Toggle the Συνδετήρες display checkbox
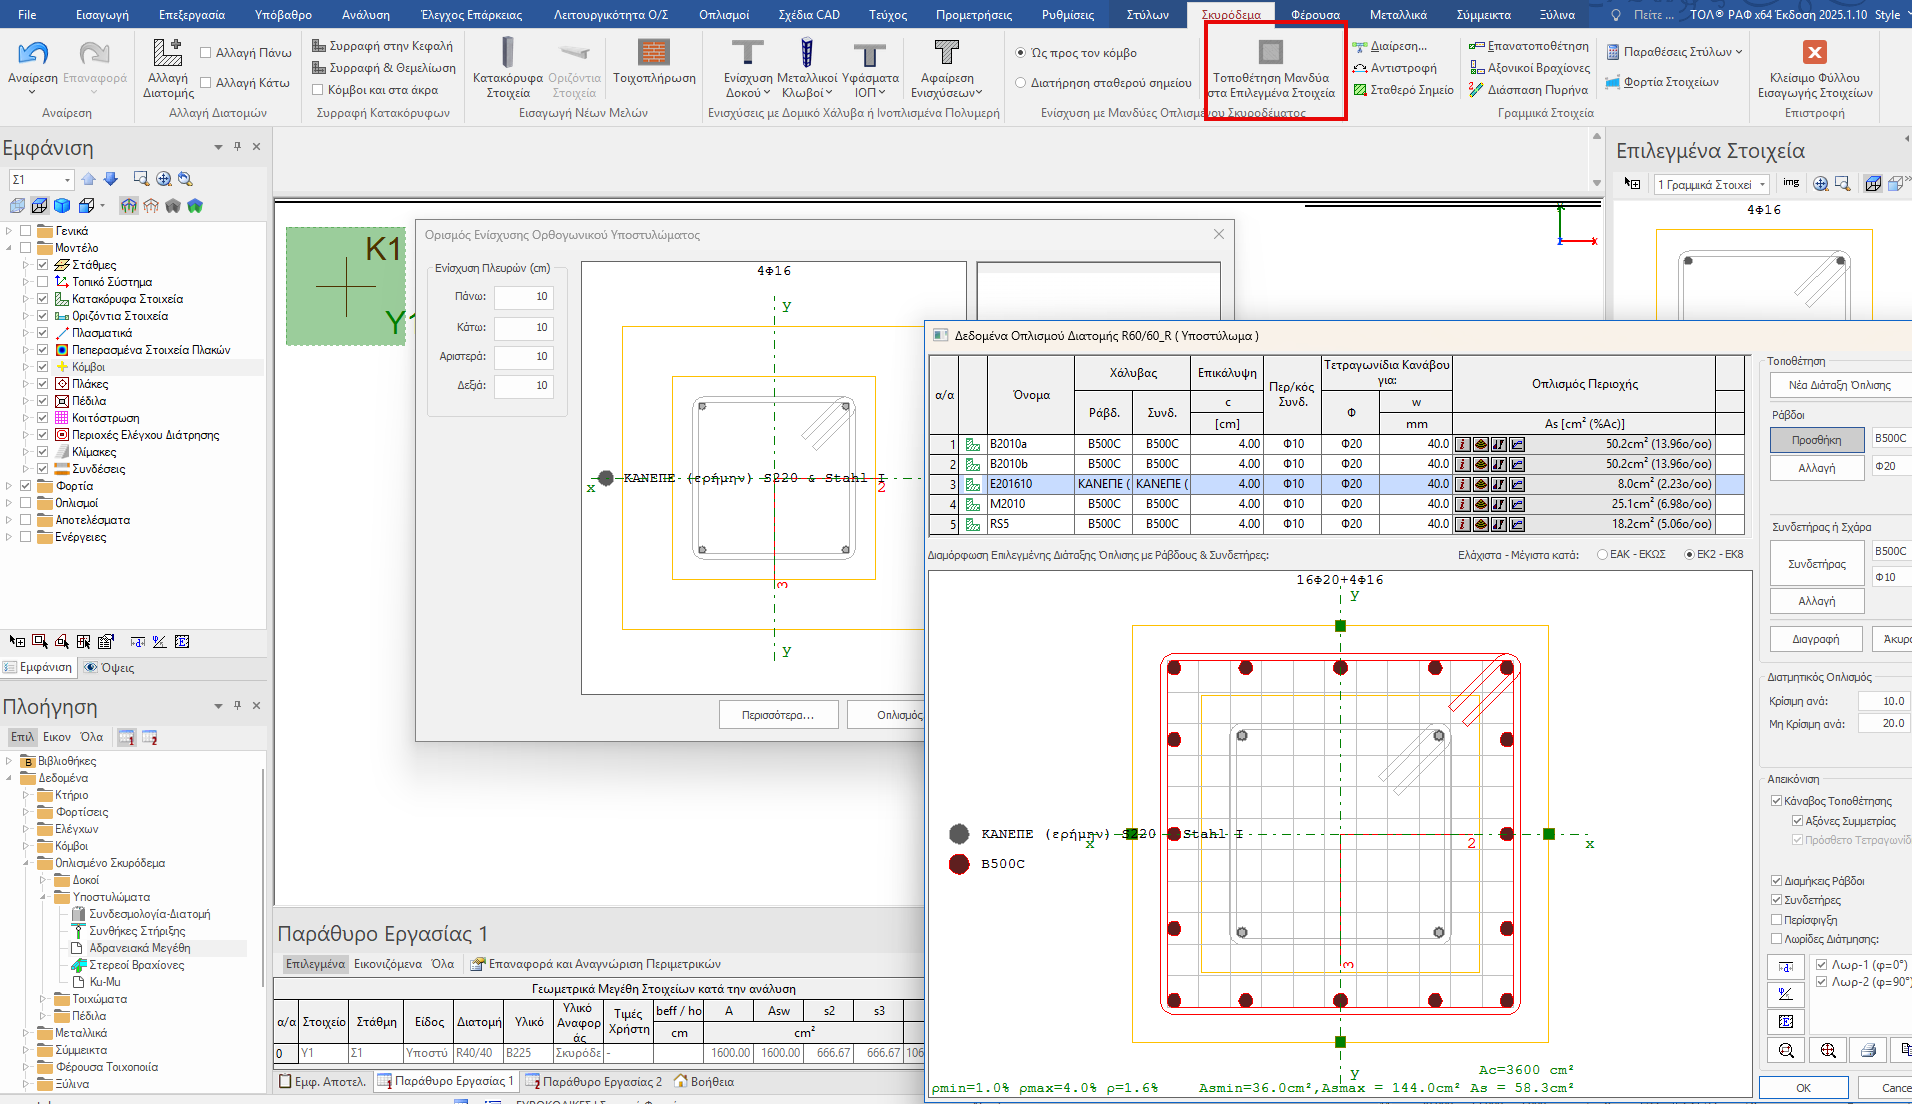 tap(1776, 900)
